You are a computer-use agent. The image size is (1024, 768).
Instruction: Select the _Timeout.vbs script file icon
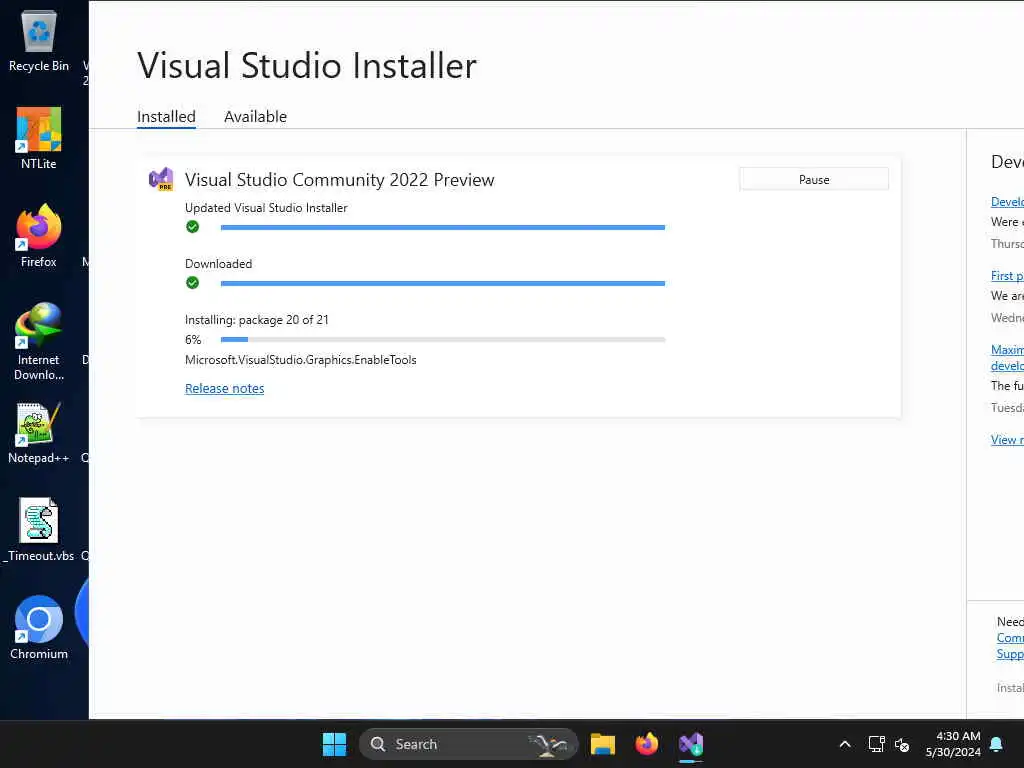tap(39, 530)
